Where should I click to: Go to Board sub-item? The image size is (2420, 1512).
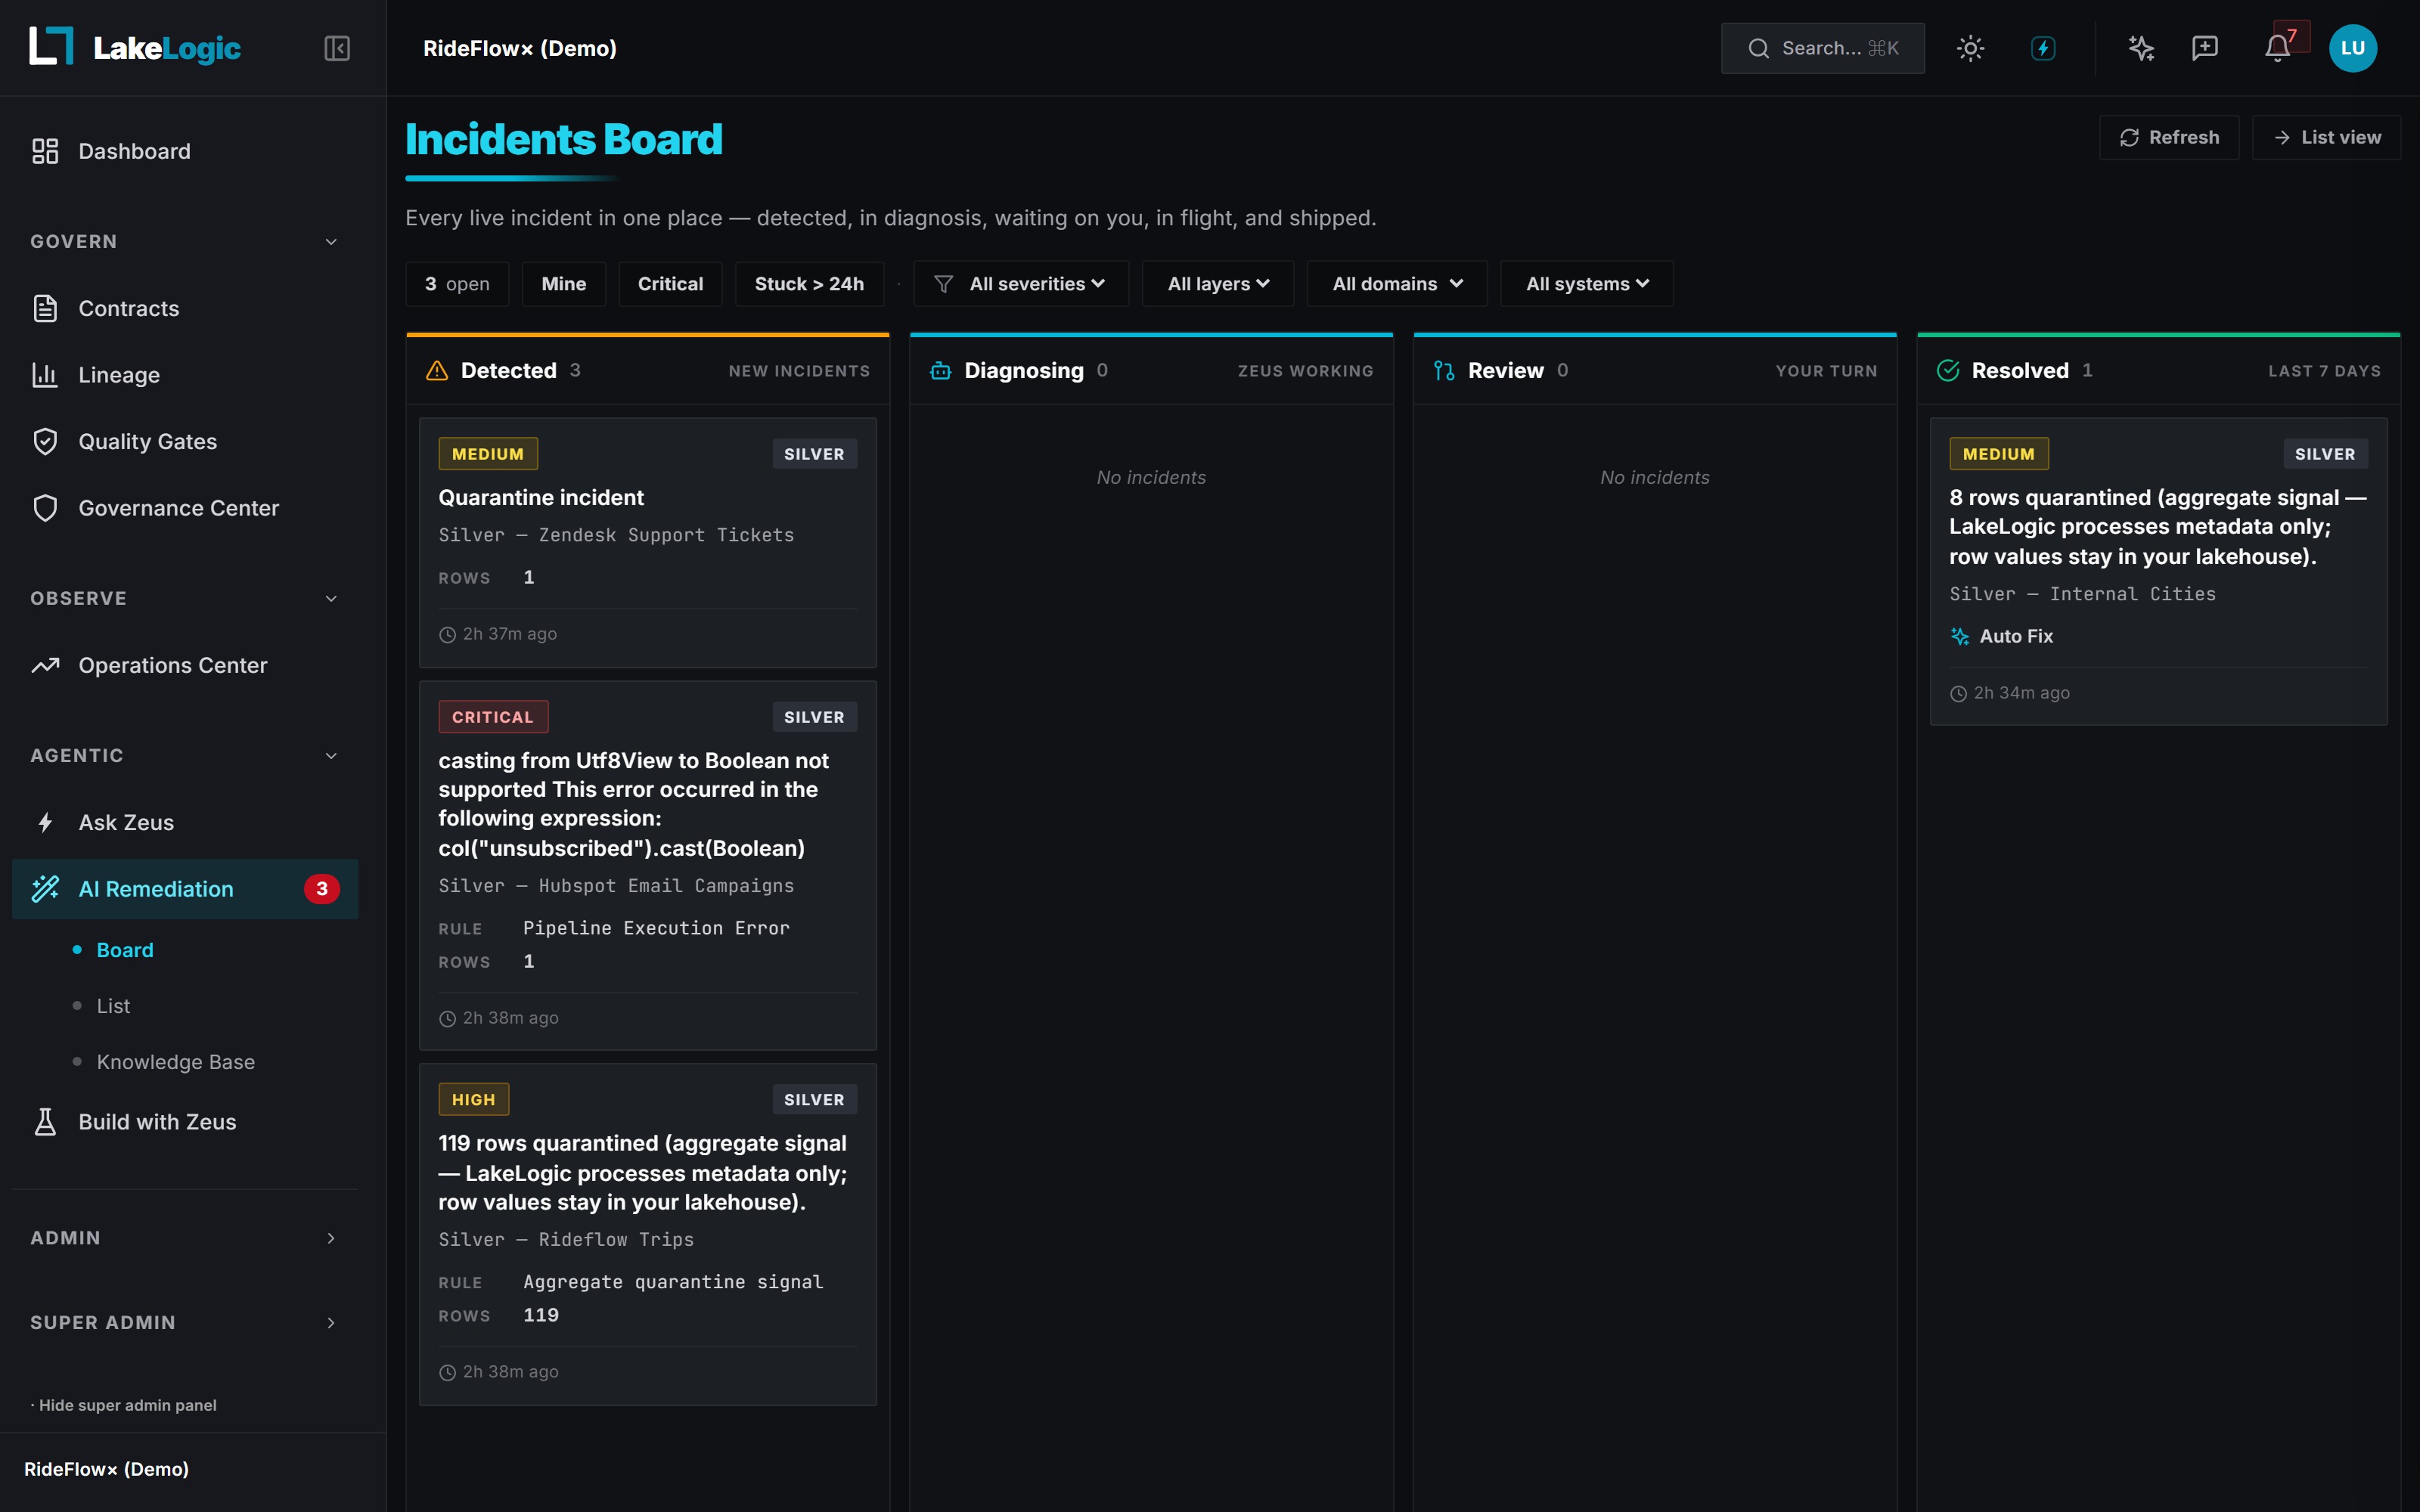tap(125, 950)
